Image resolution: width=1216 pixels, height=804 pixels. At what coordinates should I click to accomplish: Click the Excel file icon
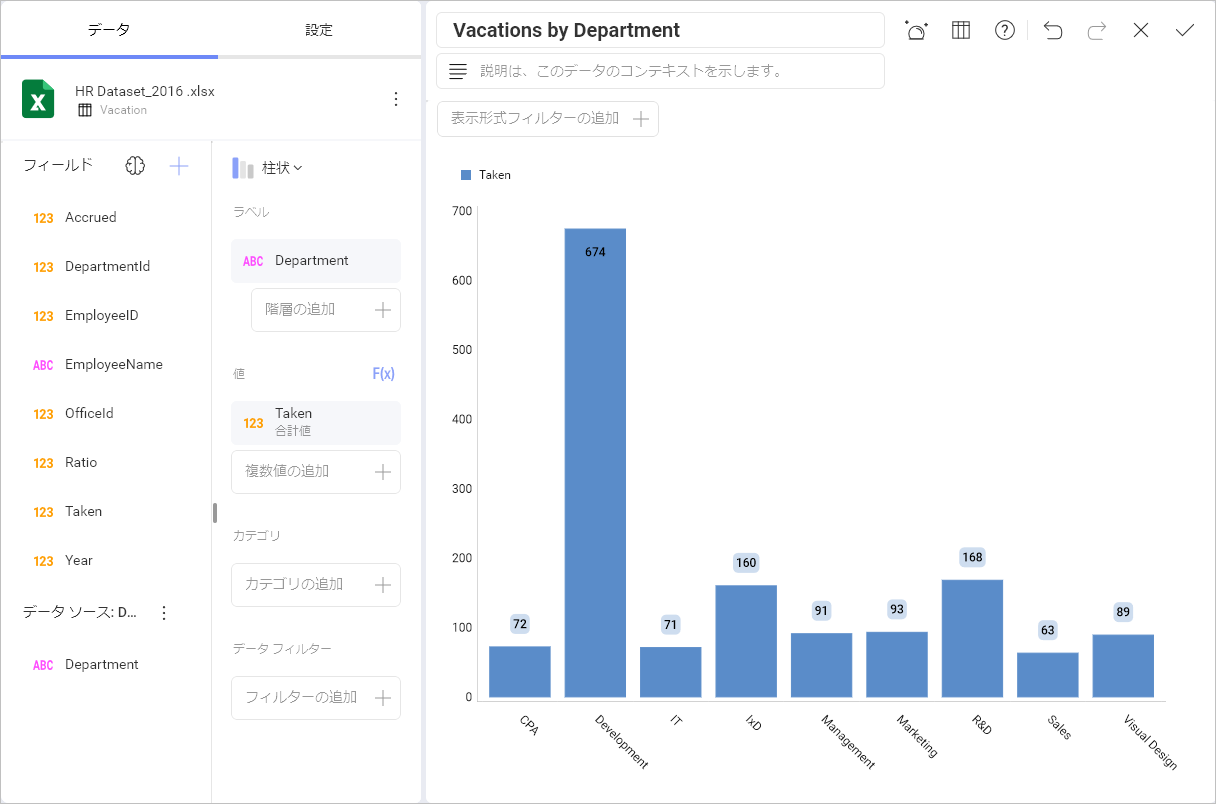click(38, 99)
